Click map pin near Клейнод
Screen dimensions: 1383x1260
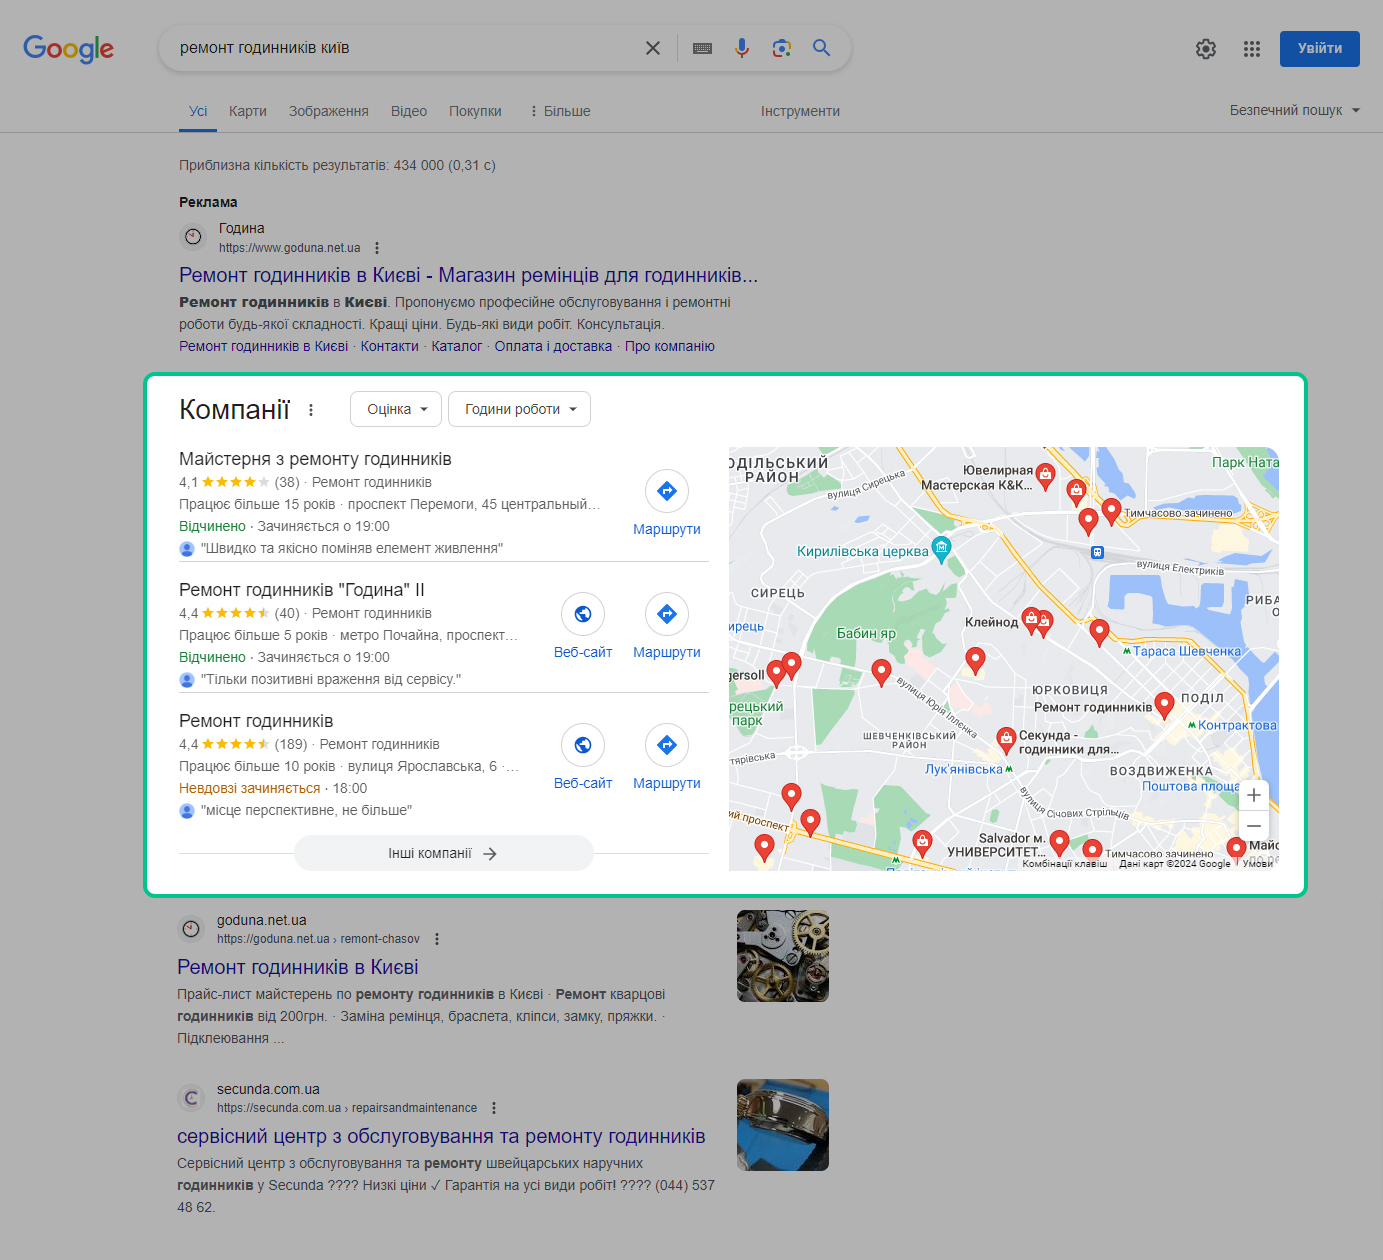[x=1031, y=620]
